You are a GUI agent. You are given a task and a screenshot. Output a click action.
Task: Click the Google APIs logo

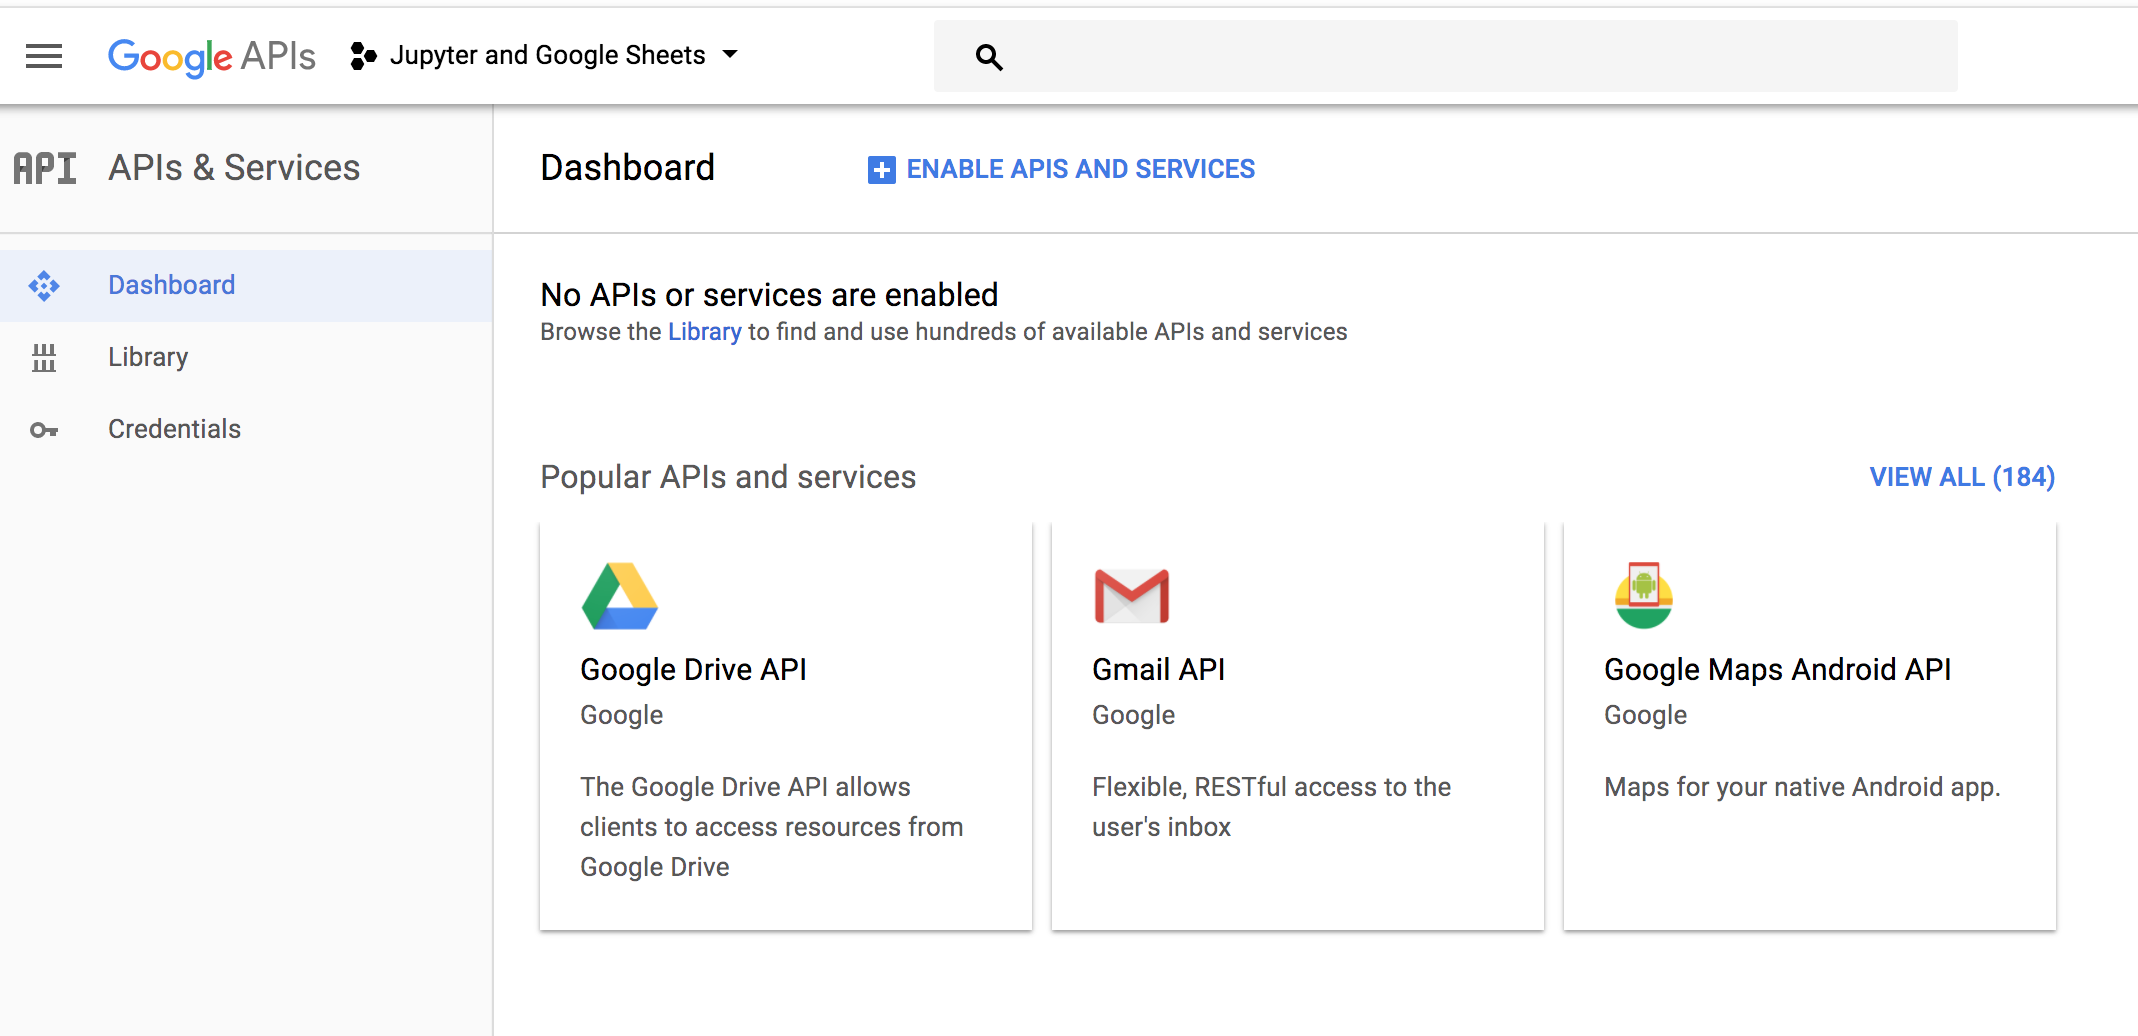(x=212, y=57)
